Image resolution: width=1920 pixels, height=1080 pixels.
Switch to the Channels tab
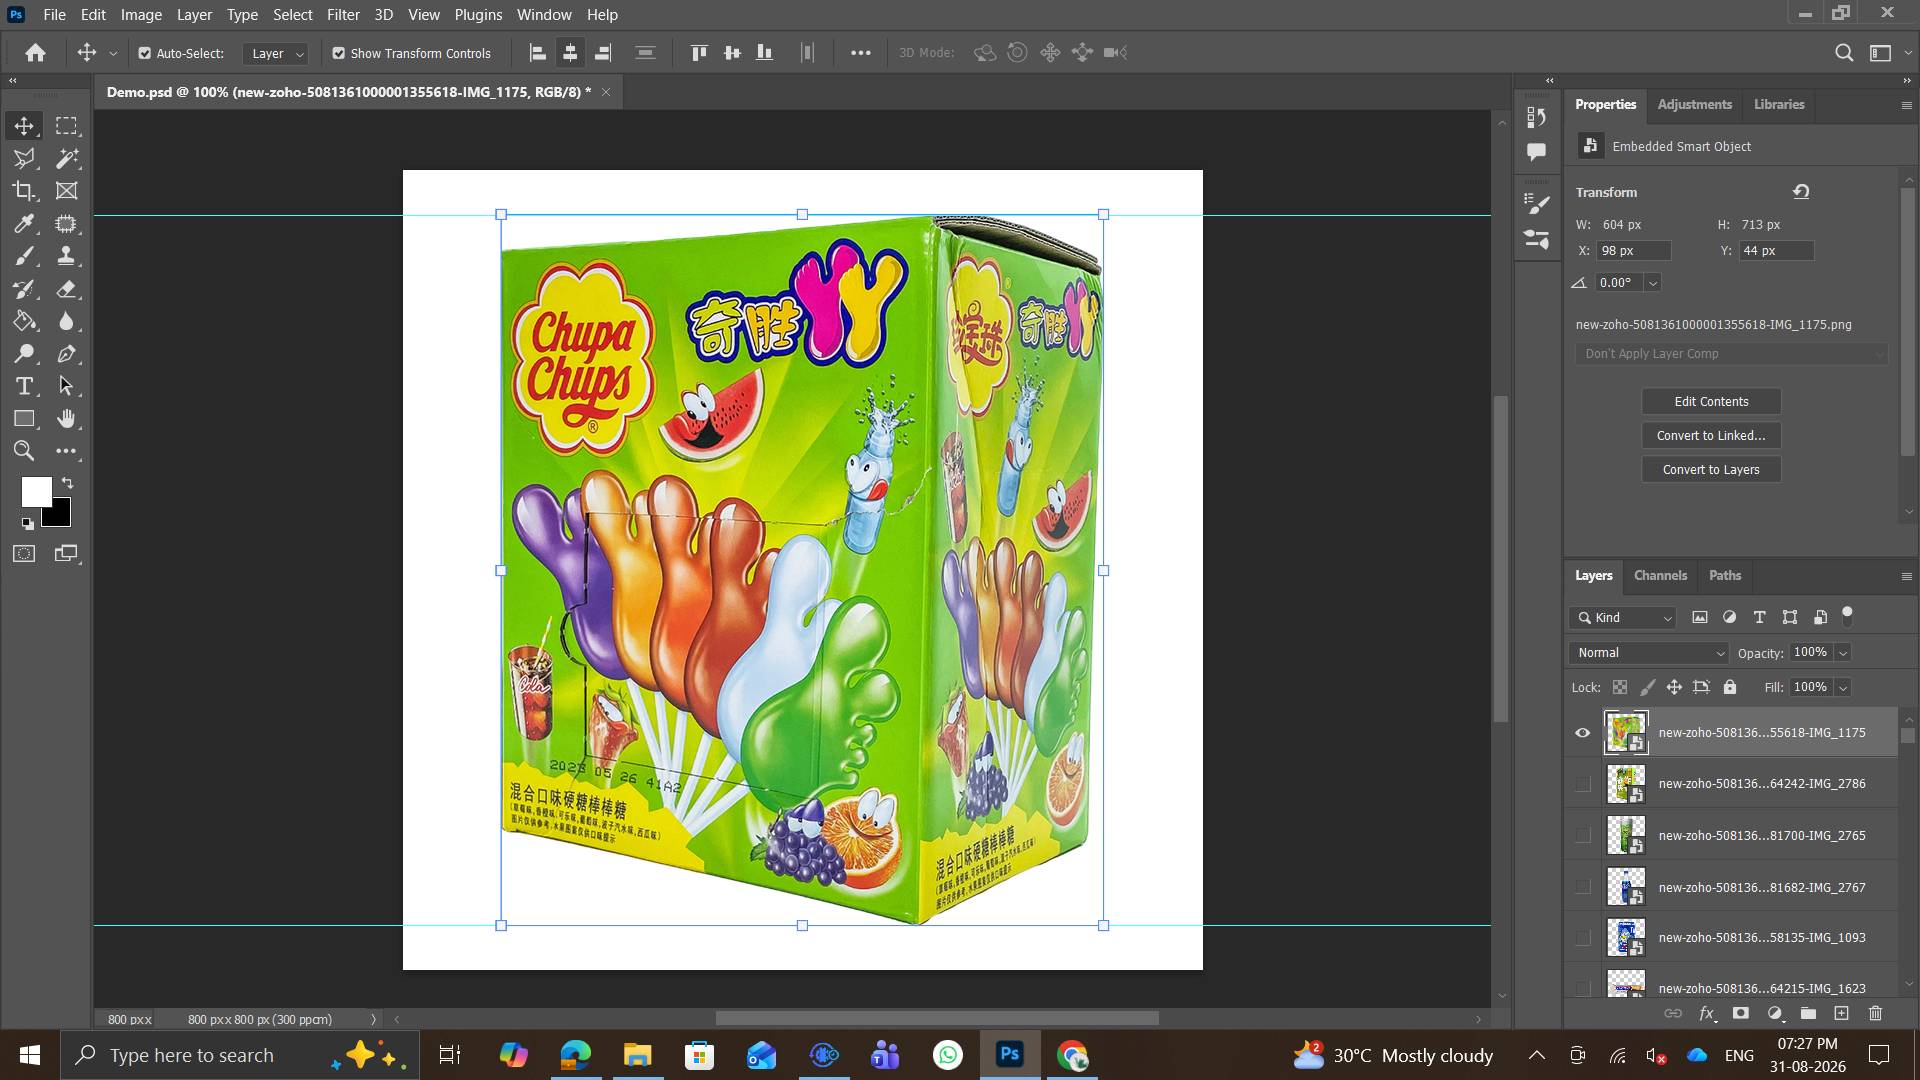coord(1660,576)
